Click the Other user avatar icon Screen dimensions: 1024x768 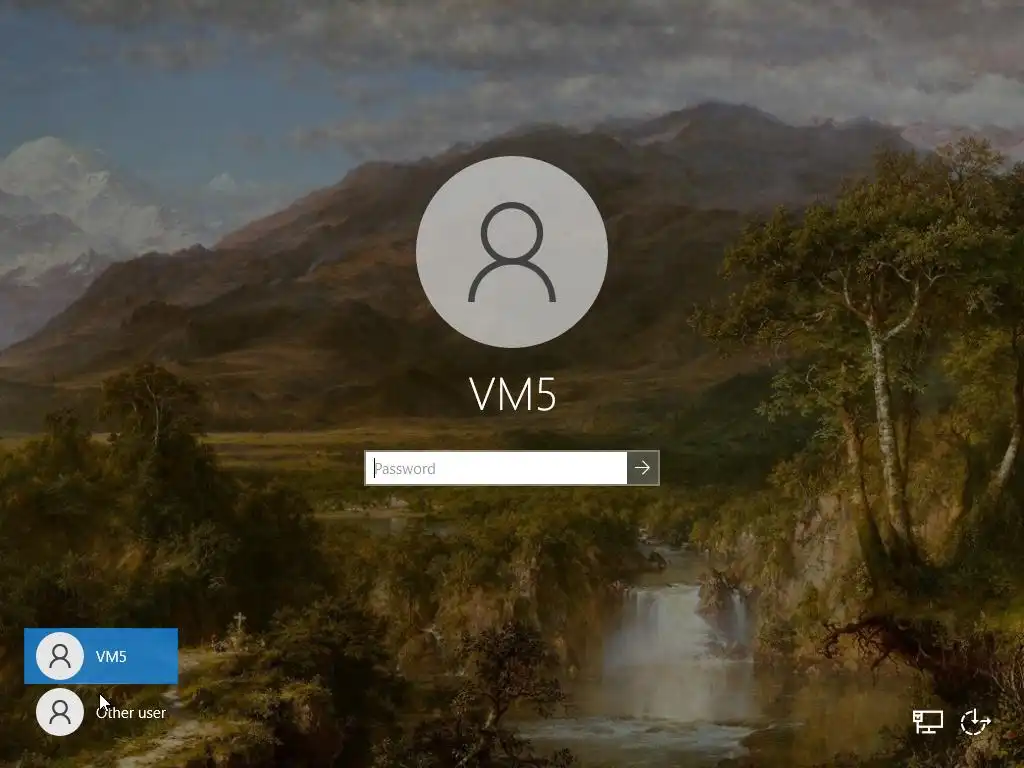click(x=60, y=712)
